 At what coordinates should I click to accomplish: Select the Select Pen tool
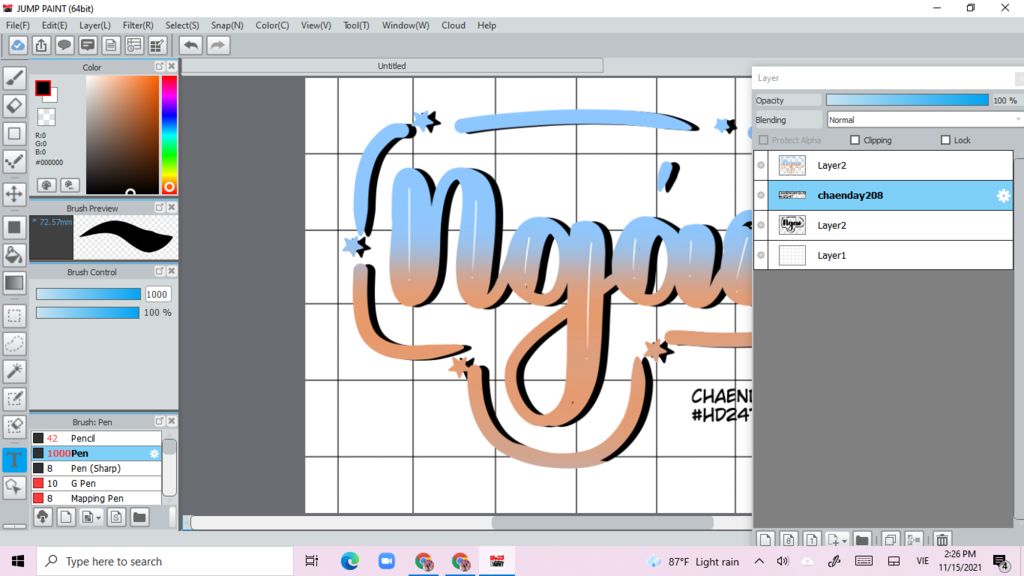[x=14, y=398]
